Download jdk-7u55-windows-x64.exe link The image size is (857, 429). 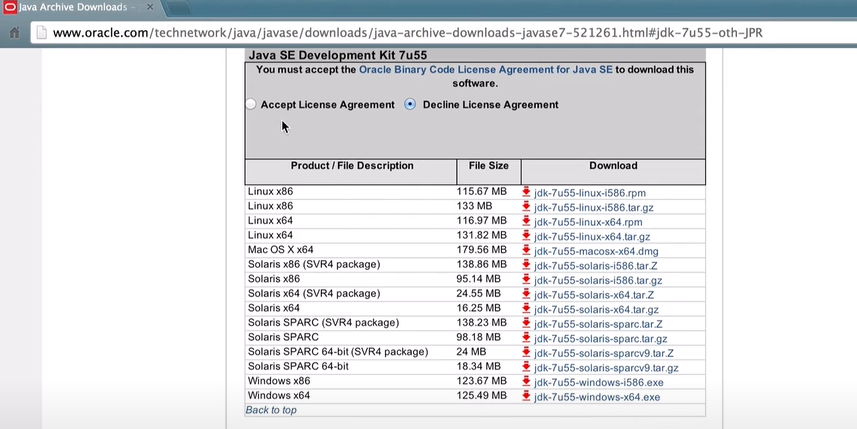pos(597,397)
